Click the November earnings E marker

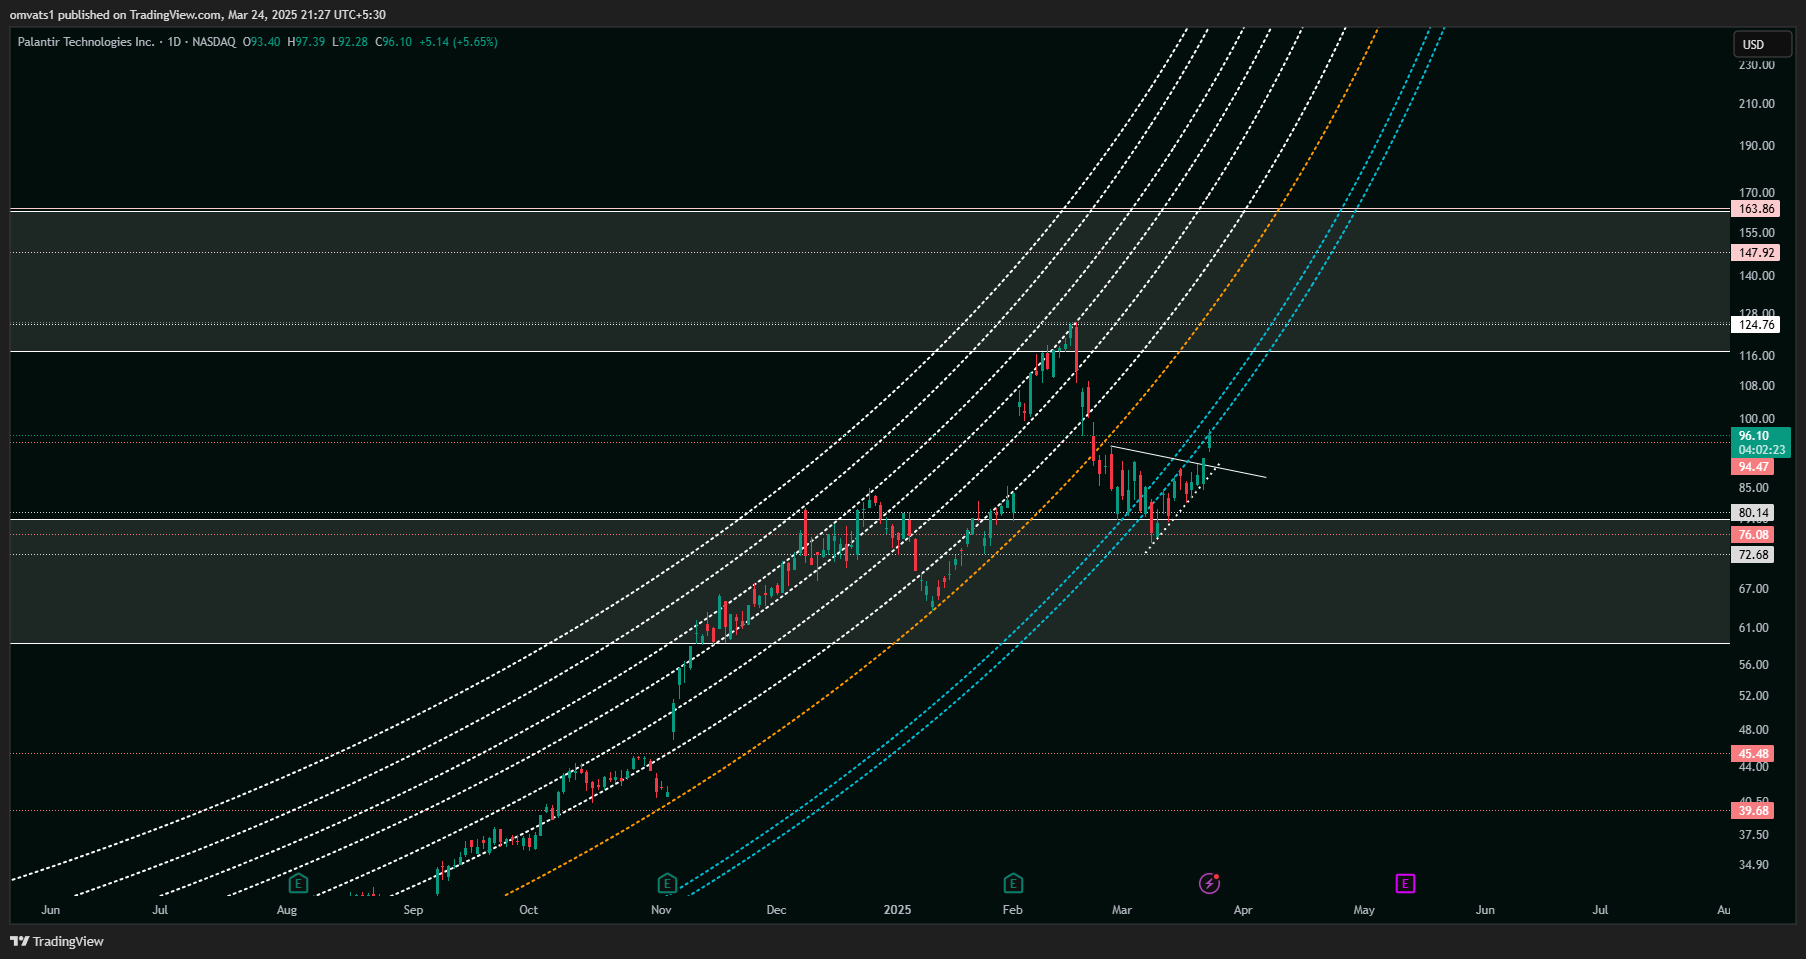(667, 883)
